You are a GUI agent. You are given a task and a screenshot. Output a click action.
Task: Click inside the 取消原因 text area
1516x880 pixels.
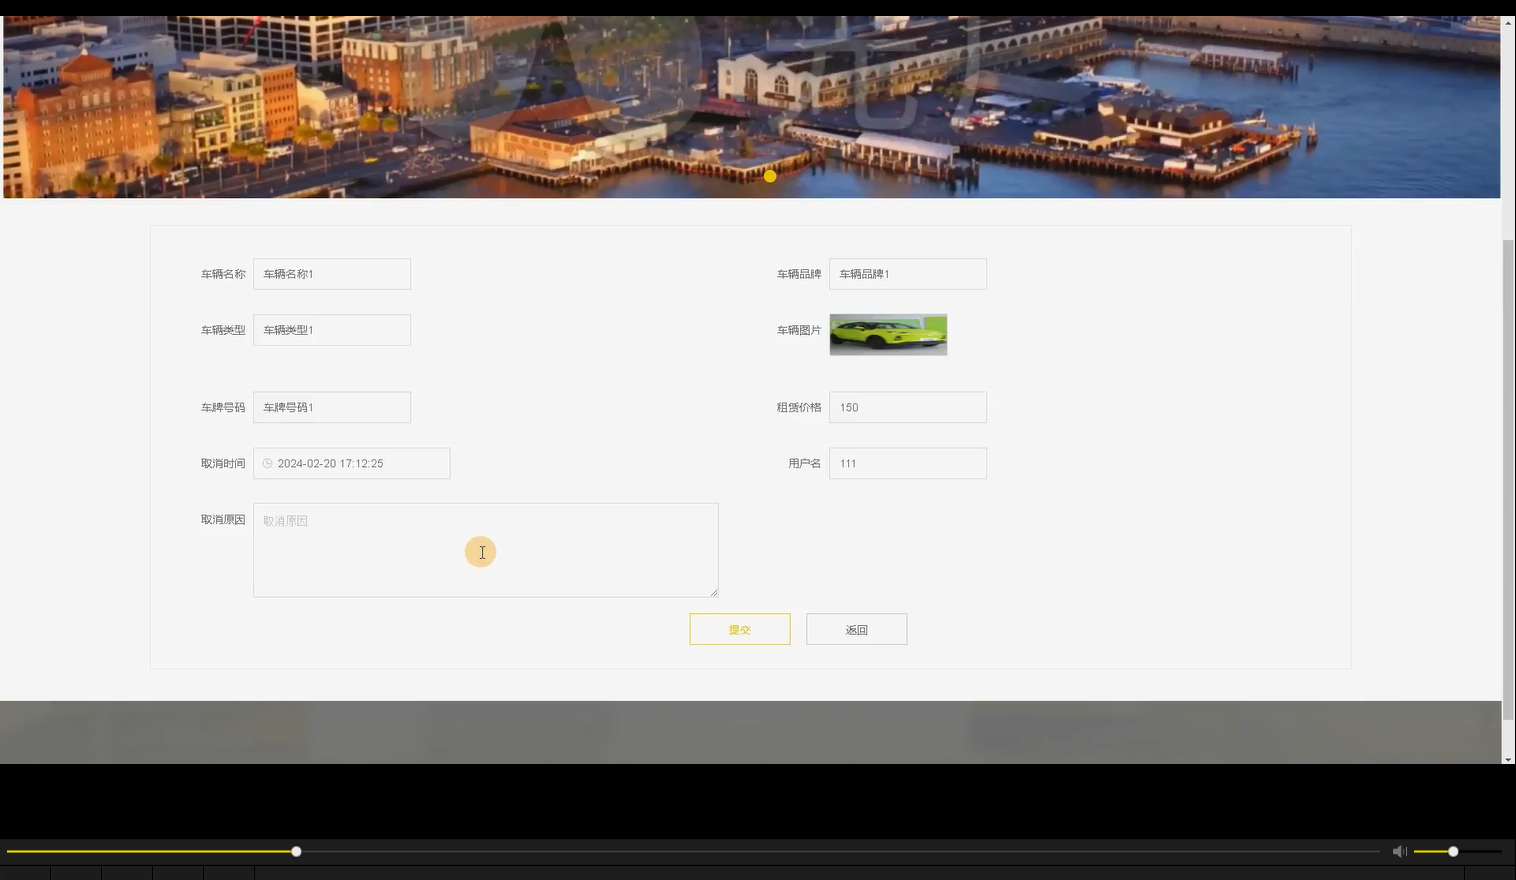[486, 550]
